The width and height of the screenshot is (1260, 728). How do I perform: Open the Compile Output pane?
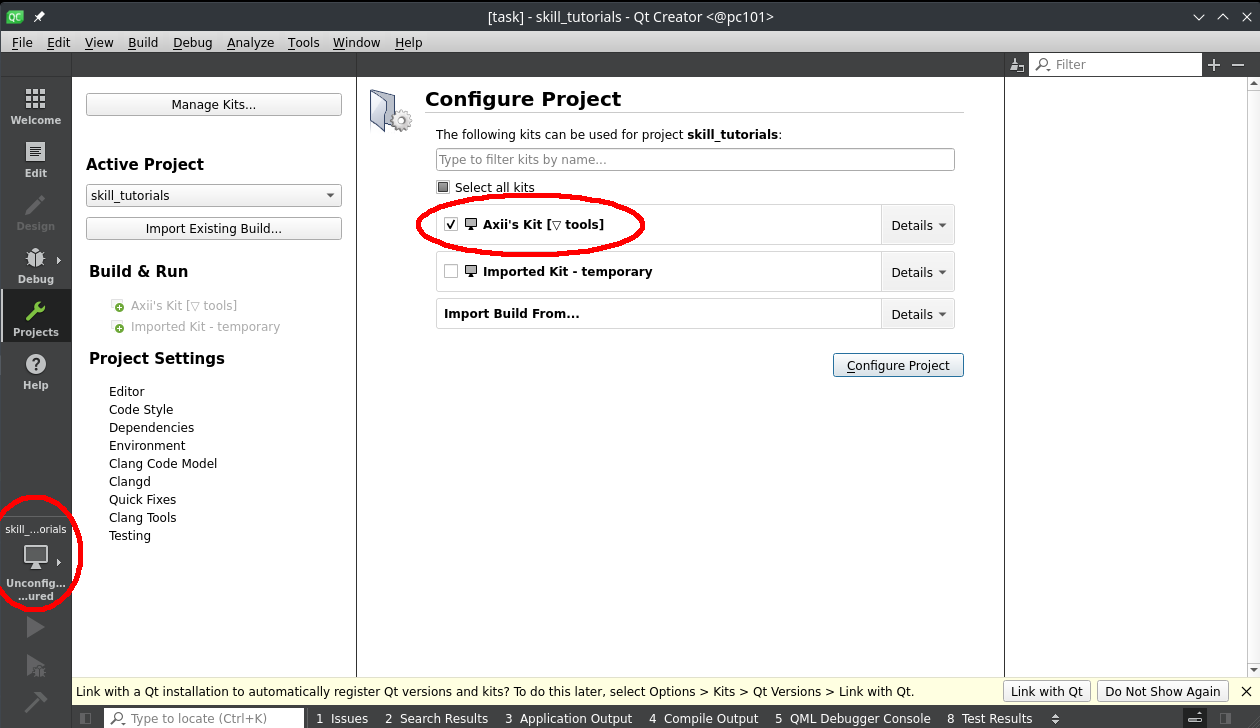704,718
